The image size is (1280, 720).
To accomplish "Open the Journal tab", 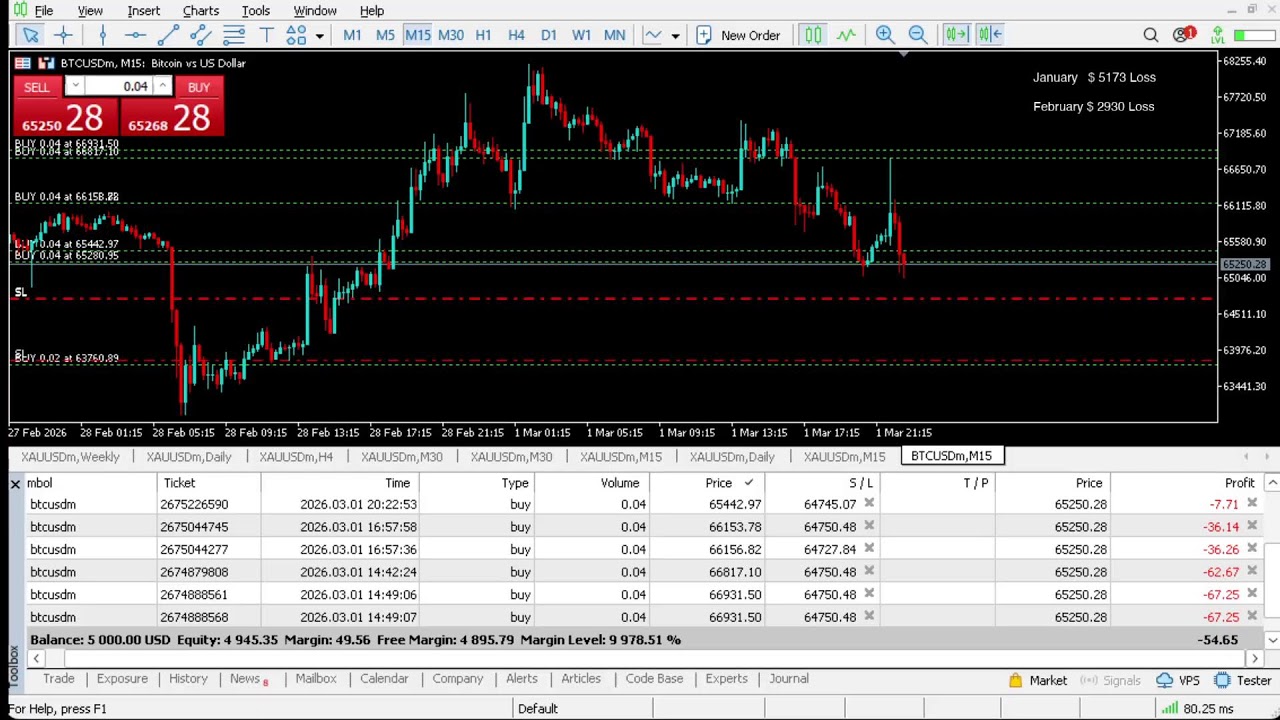I will 789,679.
